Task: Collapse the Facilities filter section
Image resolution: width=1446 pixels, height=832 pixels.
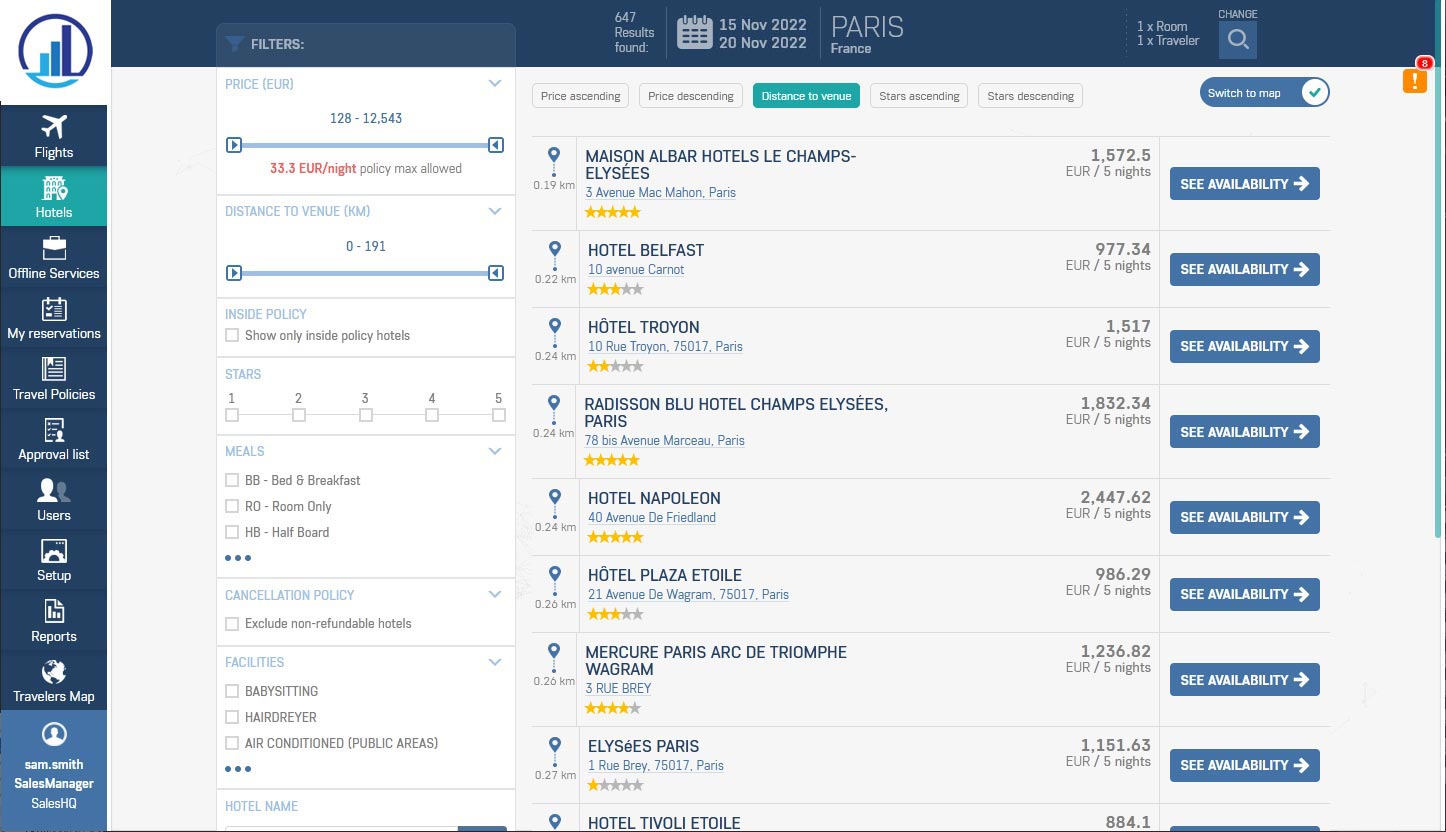Action: pos(494,662)
